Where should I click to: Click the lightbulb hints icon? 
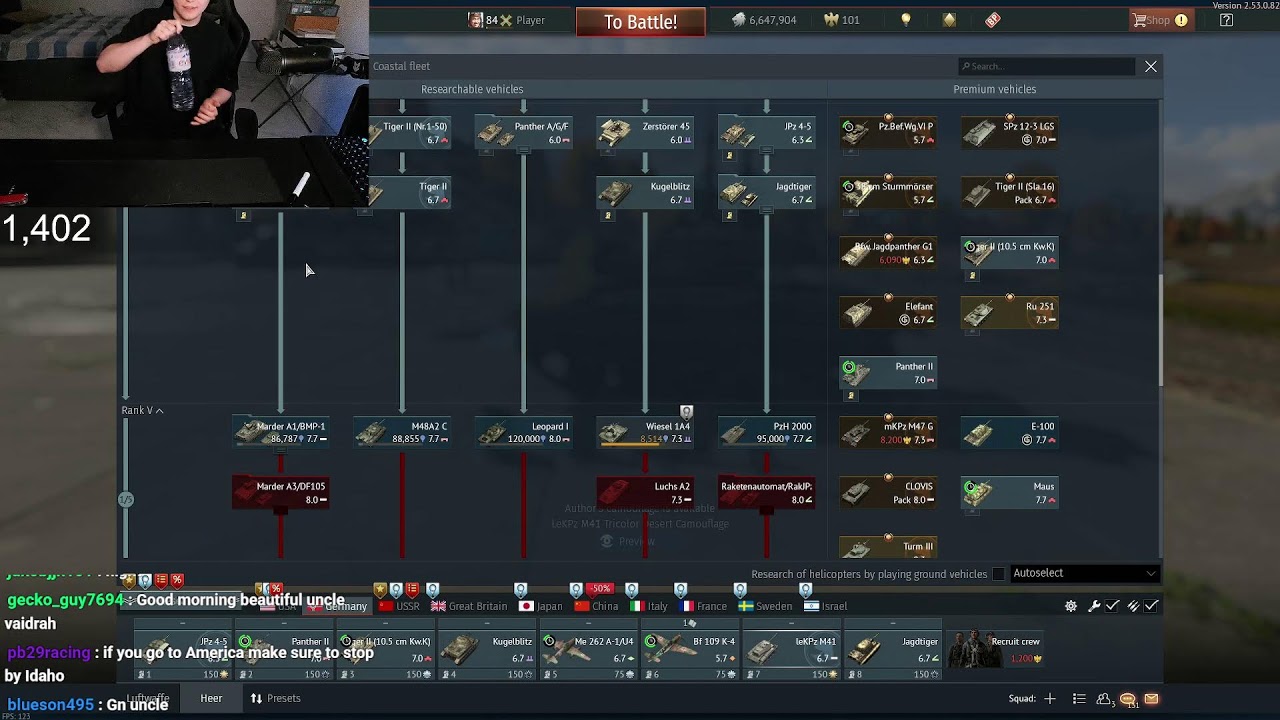(906, 20)
